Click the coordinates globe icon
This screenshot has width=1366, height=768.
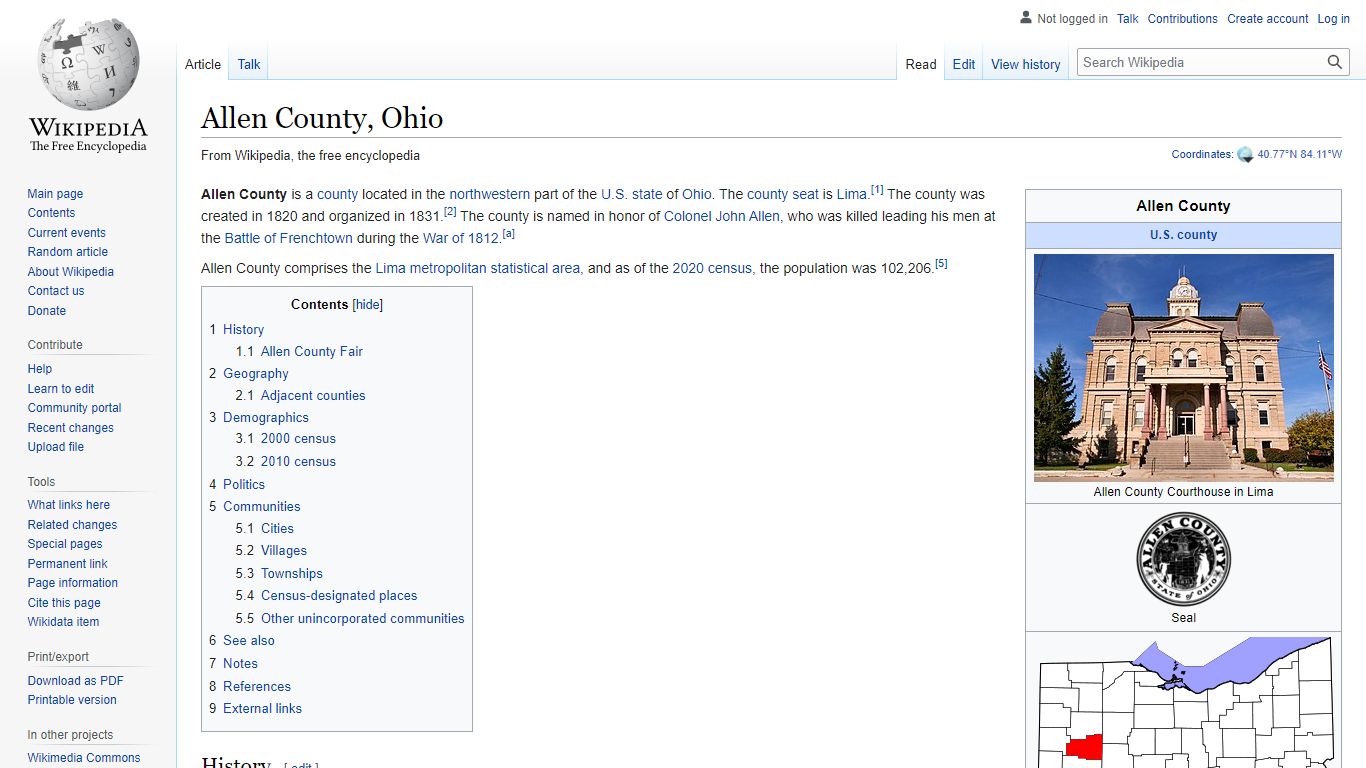click(x=1245, y=155)
